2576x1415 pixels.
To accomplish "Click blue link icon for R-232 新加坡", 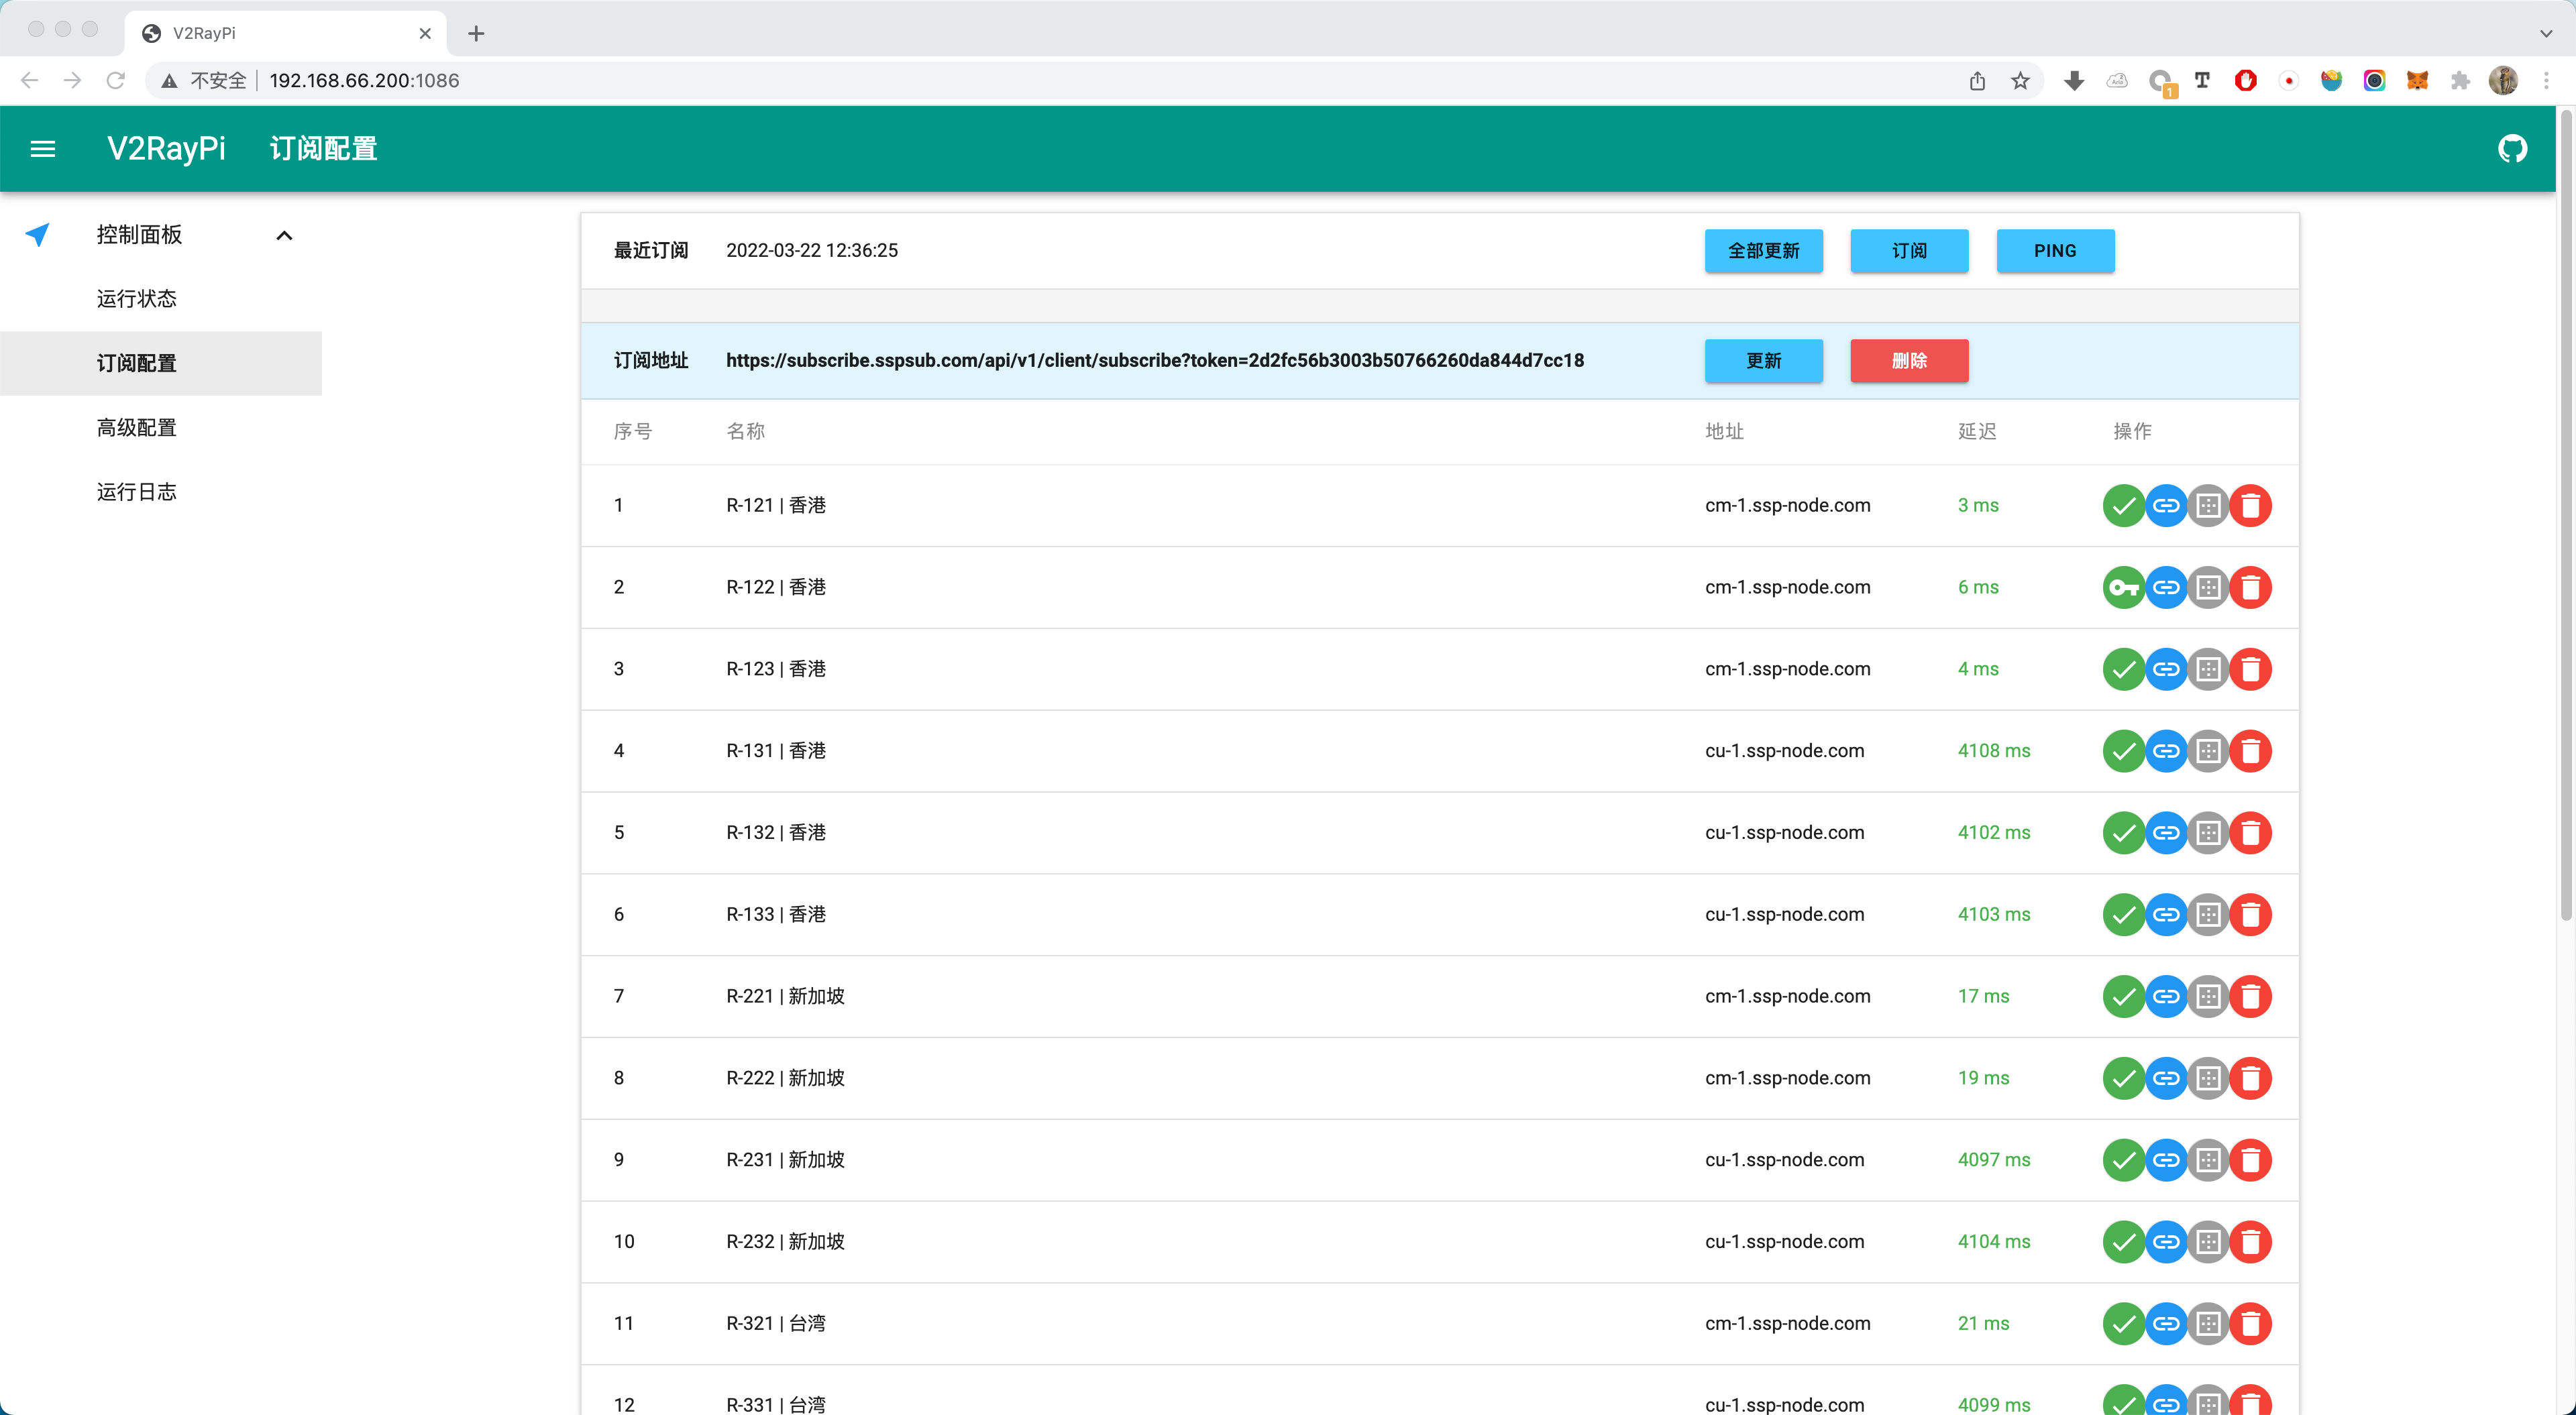I will (2166, 1242).
